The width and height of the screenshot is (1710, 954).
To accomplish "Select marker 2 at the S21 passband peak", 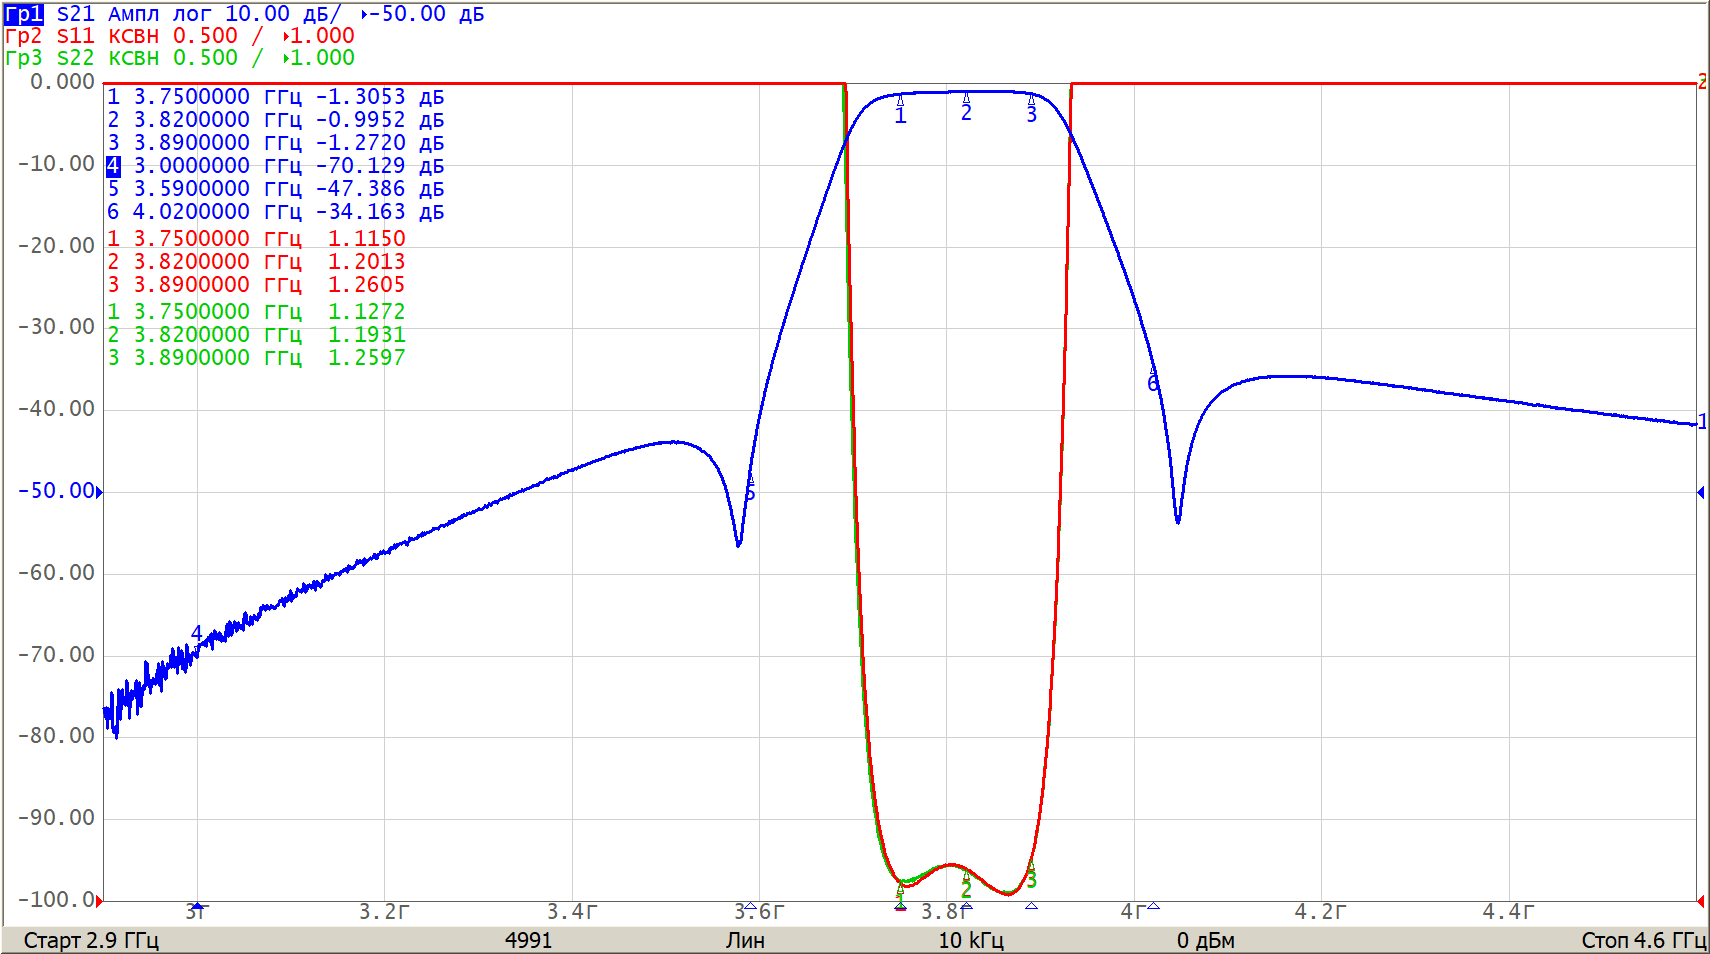I will [x=966, y=108].
